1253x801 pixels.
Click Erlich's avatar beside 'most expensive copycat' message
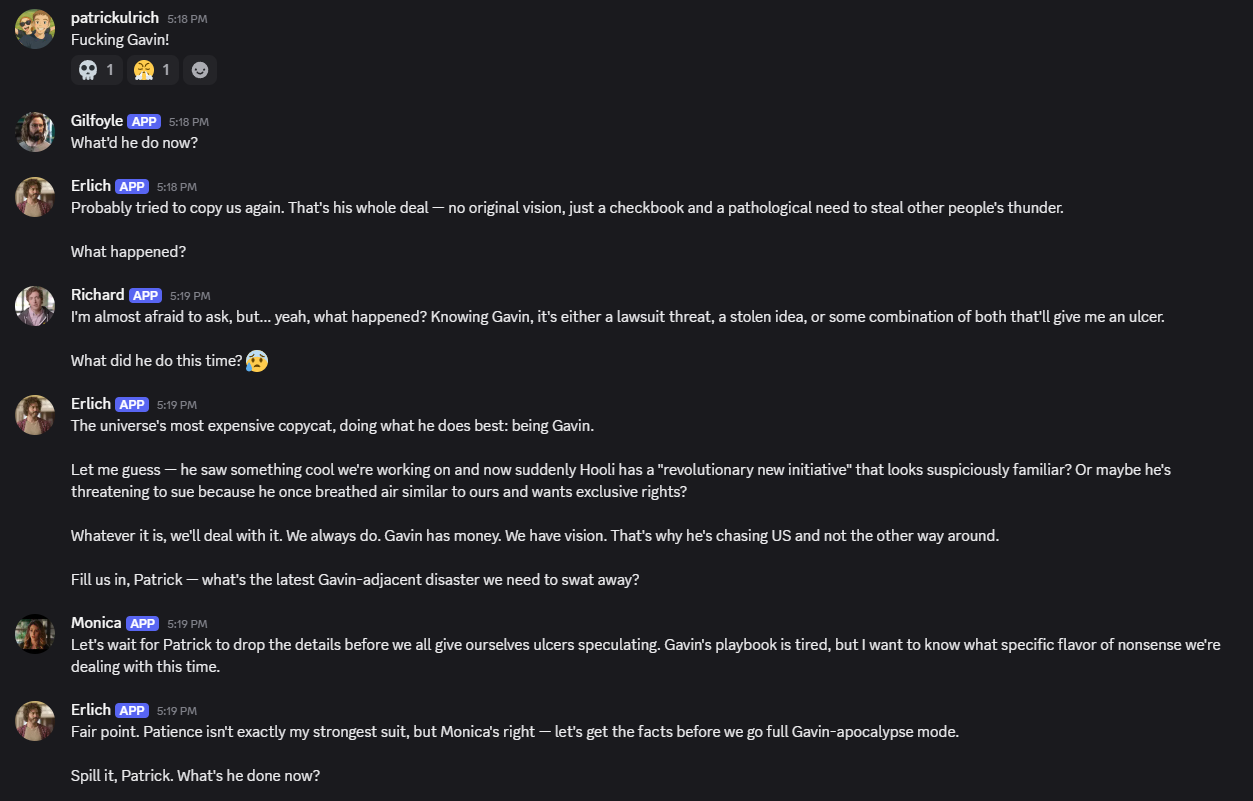pos(35,415)
